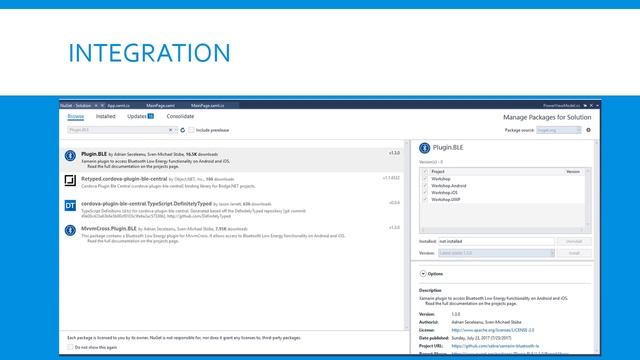The height and width of the screenshot is (360, 640).
Task: Click the INTEGRATION slide heading
Action: coord(149,53)
